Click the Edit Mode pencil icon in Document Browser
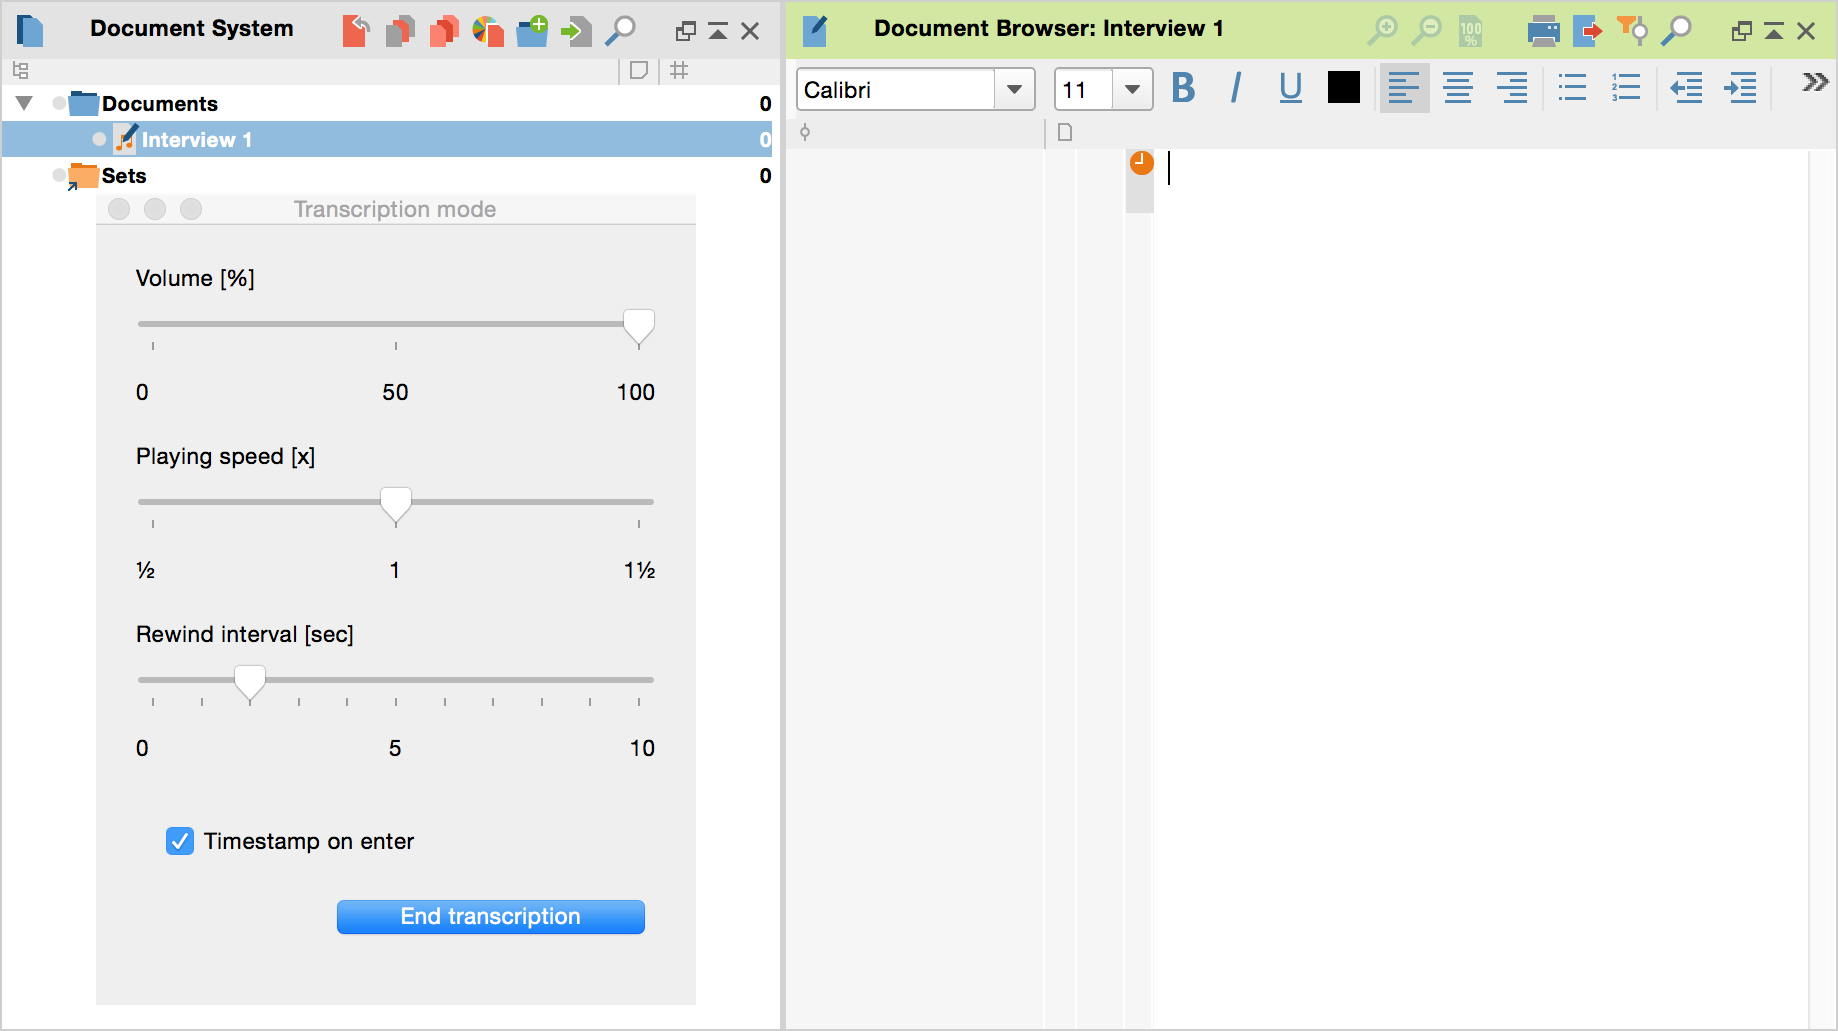This screenshot has height=1031, width=1838. pos(815,31)
